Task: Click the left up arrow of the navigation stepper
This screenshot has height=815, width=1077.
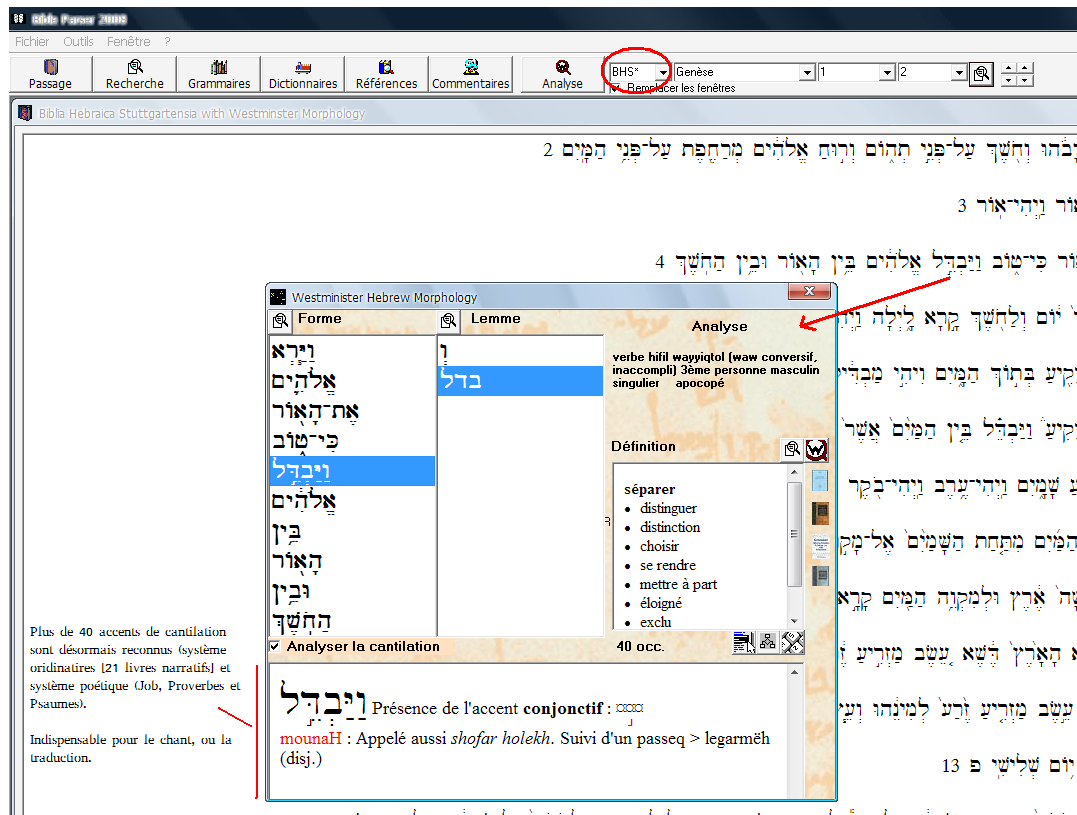Action: tap(1008, 68)
